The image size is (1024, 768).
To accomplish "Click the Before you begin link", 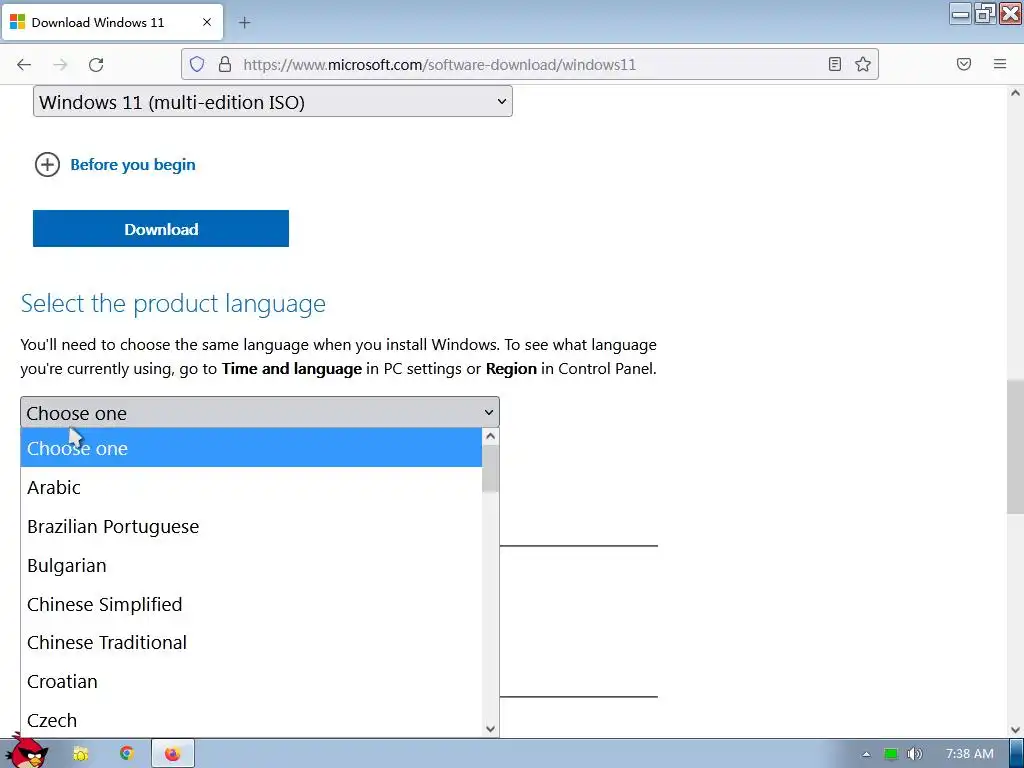I will point(133,165).
